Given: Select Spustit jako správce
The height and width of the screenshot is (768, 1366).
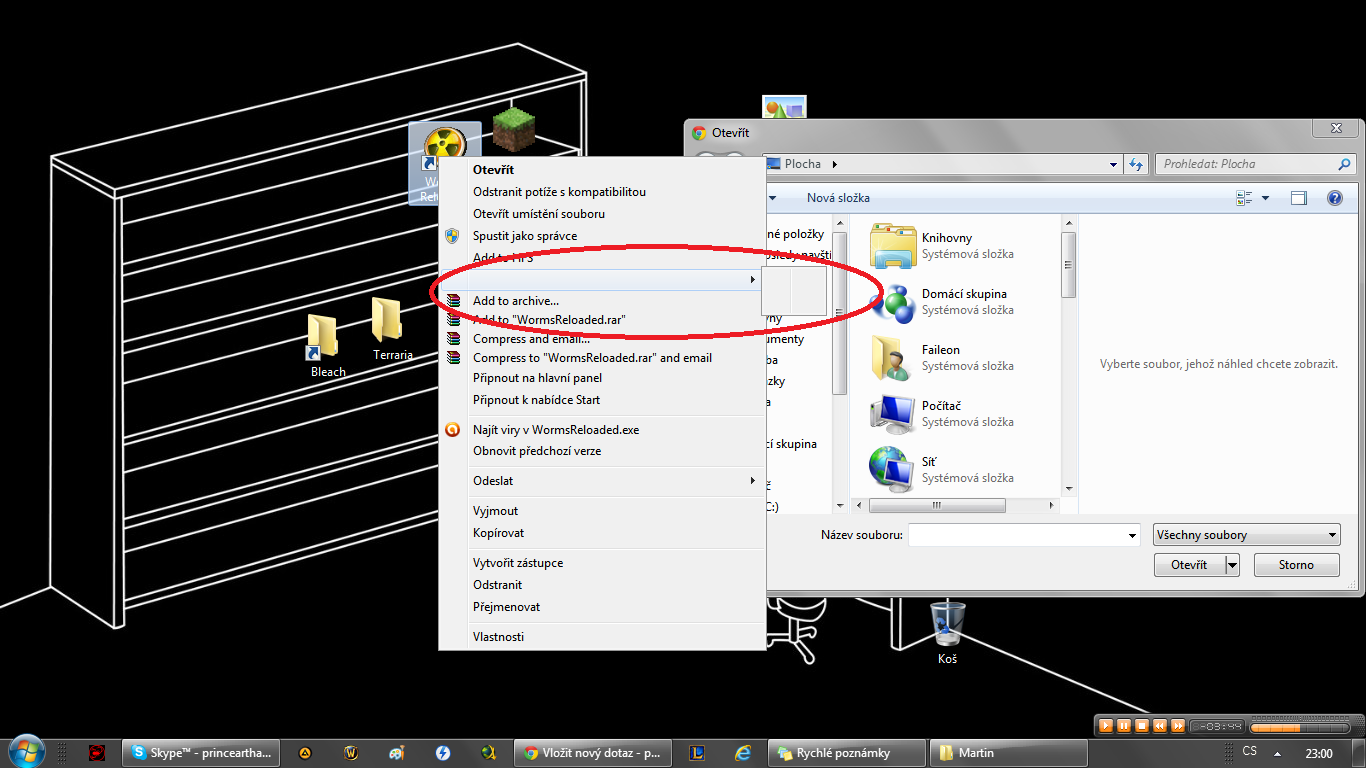Looking at the screenshot, I should 525,236.
